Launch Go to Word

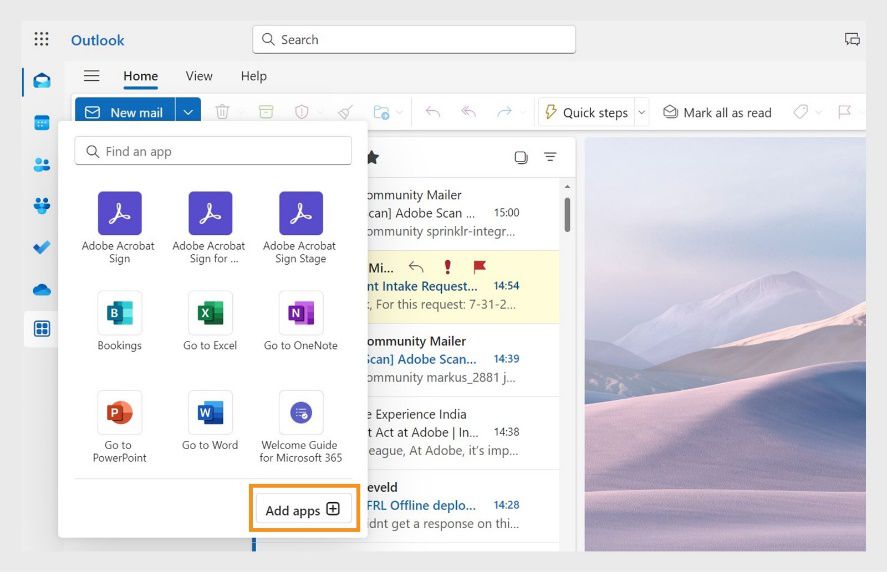[210, 421]
